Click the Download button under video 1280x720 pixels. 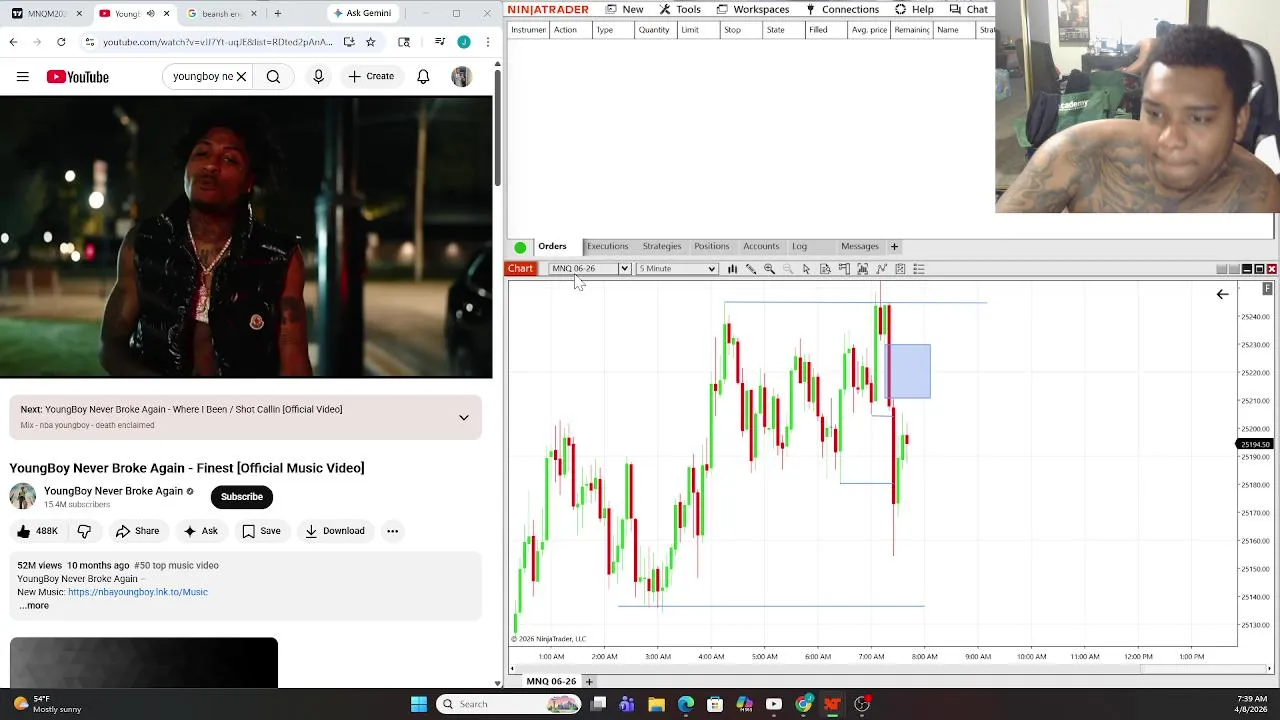335,531
